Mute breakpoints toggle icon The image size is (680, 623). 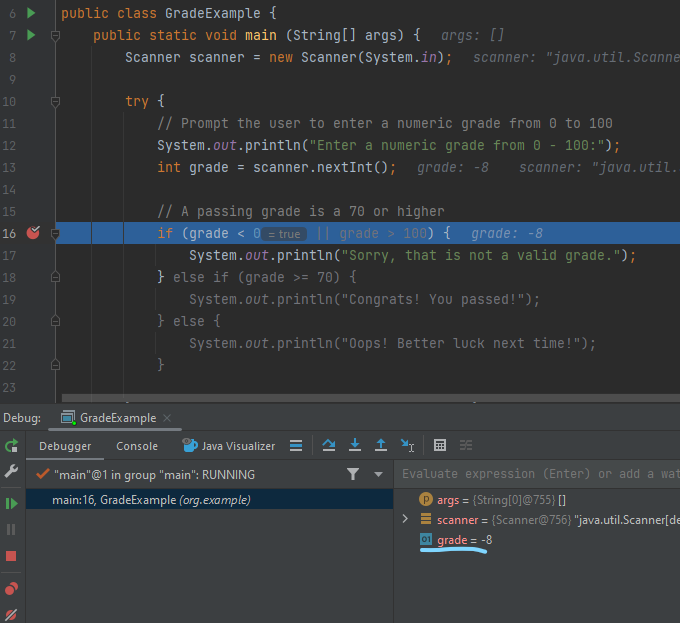[x=11, y=615]
